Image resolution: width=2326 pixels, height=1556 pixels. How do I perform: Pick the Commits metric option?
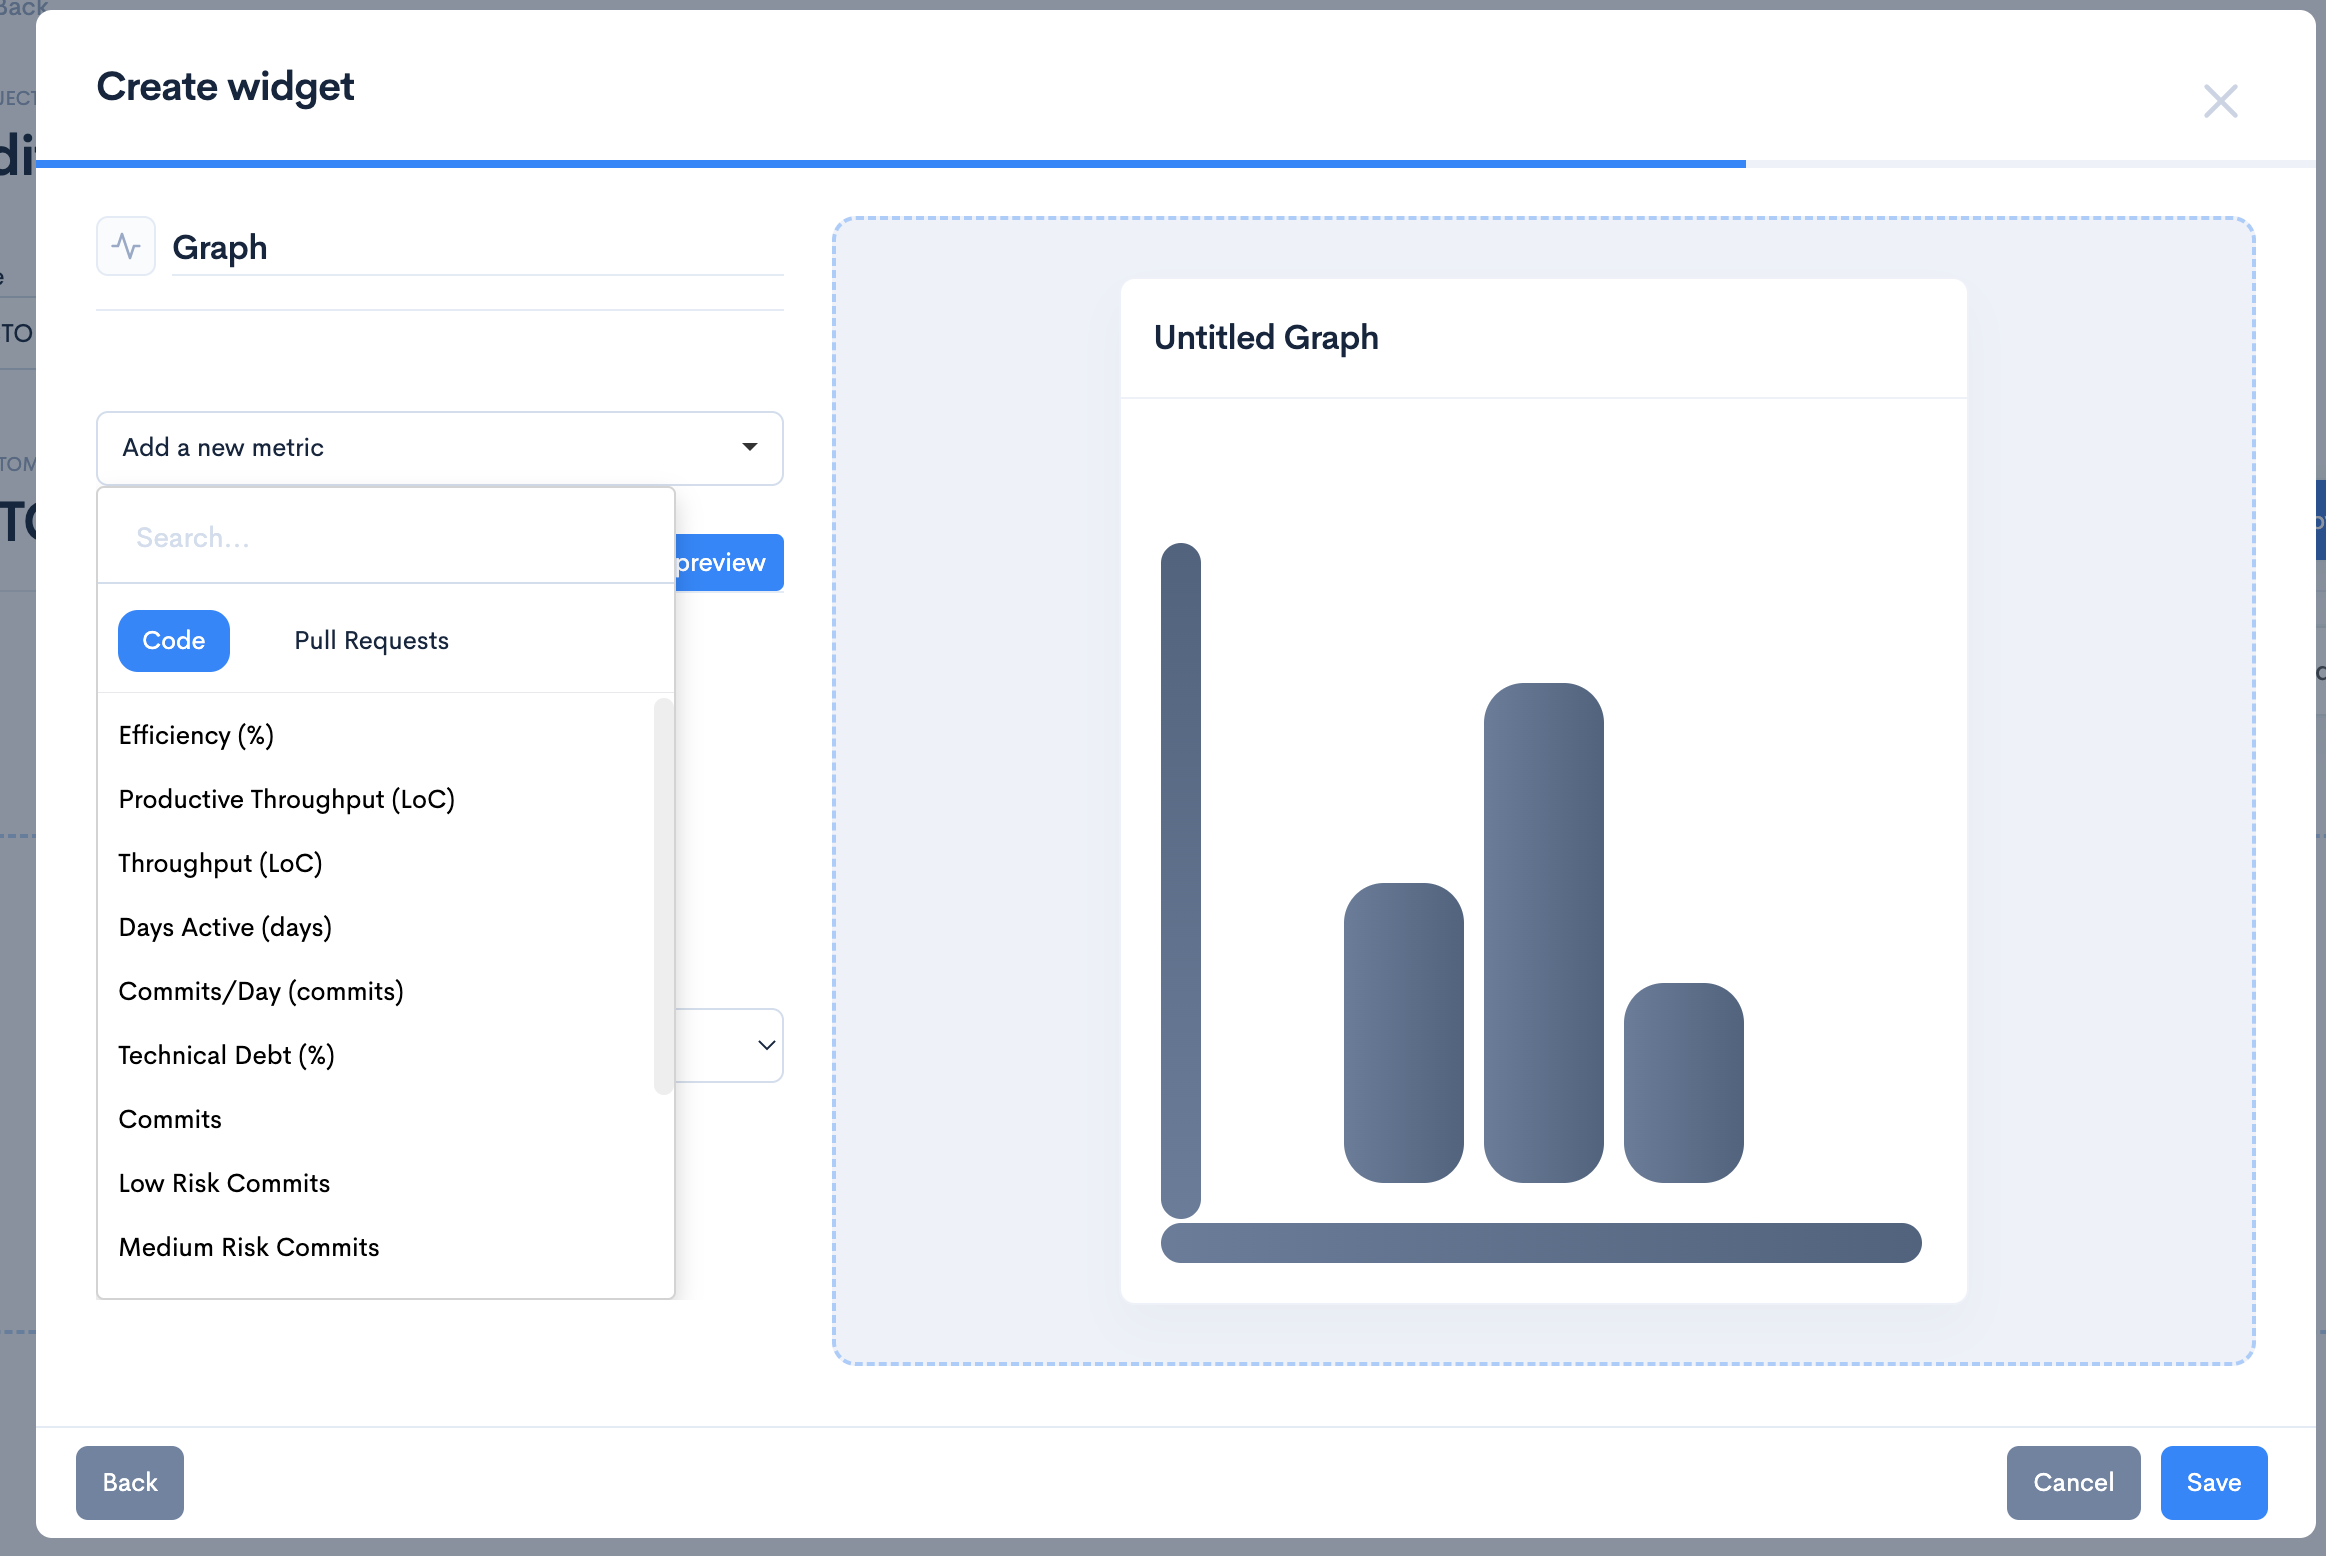(170, 1119)
